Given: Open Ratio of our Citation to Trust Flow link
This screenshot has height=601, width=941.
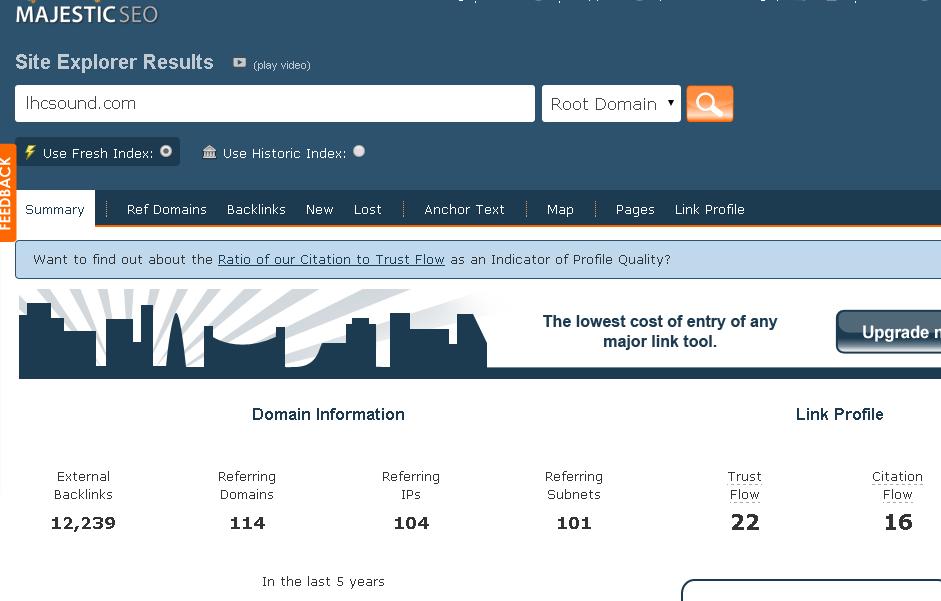Looking at the screenshot, I should click(331, 259).
